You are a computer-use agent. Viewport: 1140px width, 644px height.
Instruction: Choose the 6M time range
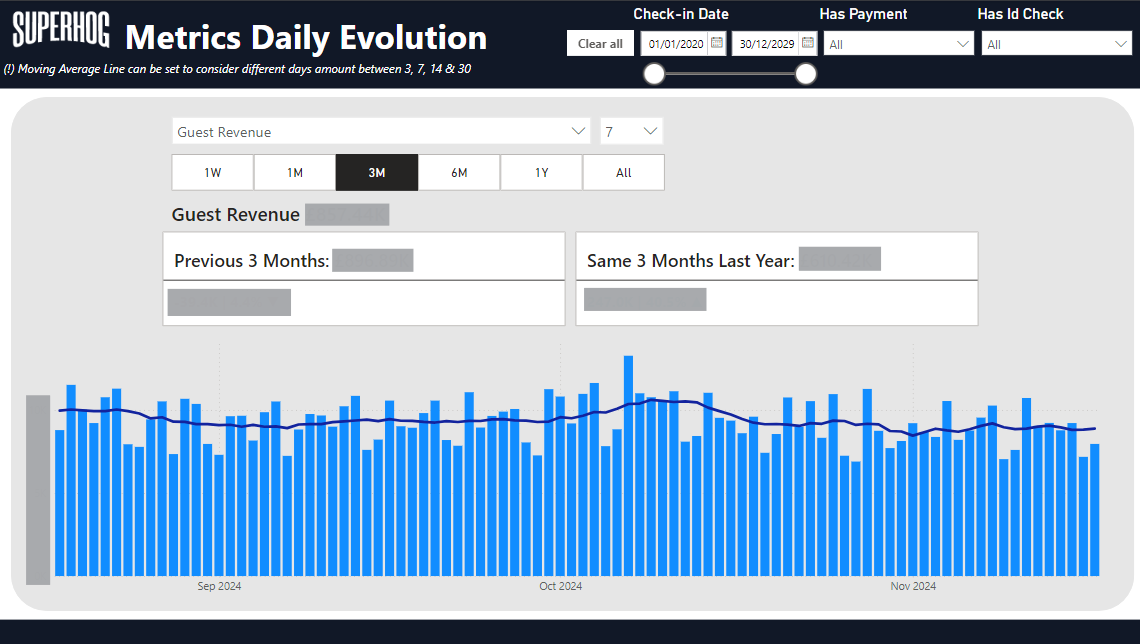[x=459, y=173]
